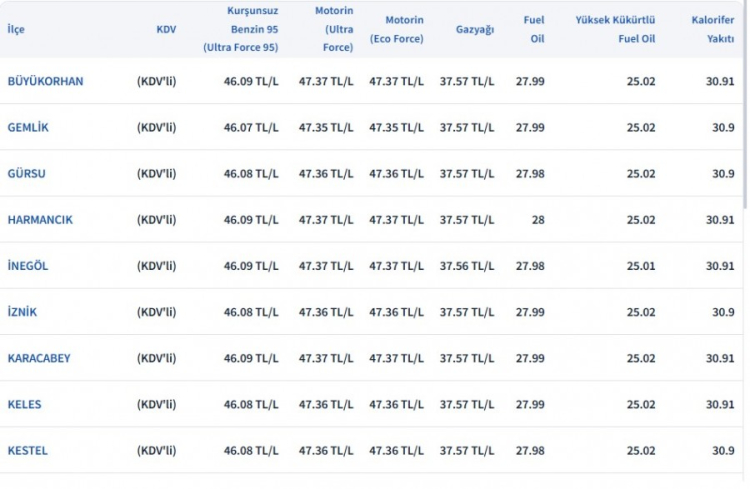Open the KESTEL district link

[x=27, y=451]
